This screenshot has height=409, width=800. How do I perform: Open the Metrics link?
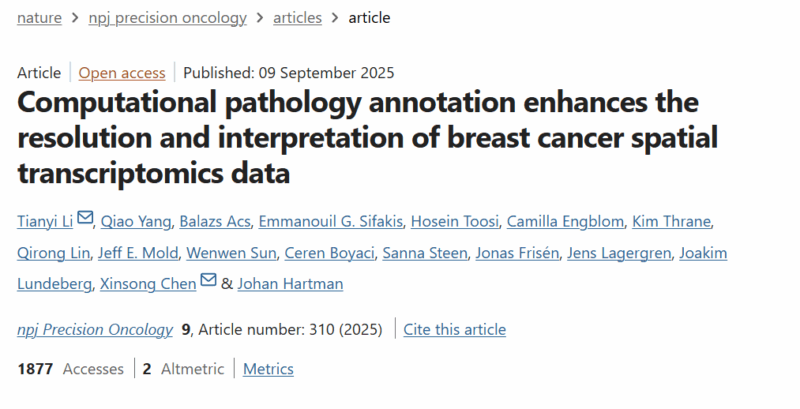[268, 369]
